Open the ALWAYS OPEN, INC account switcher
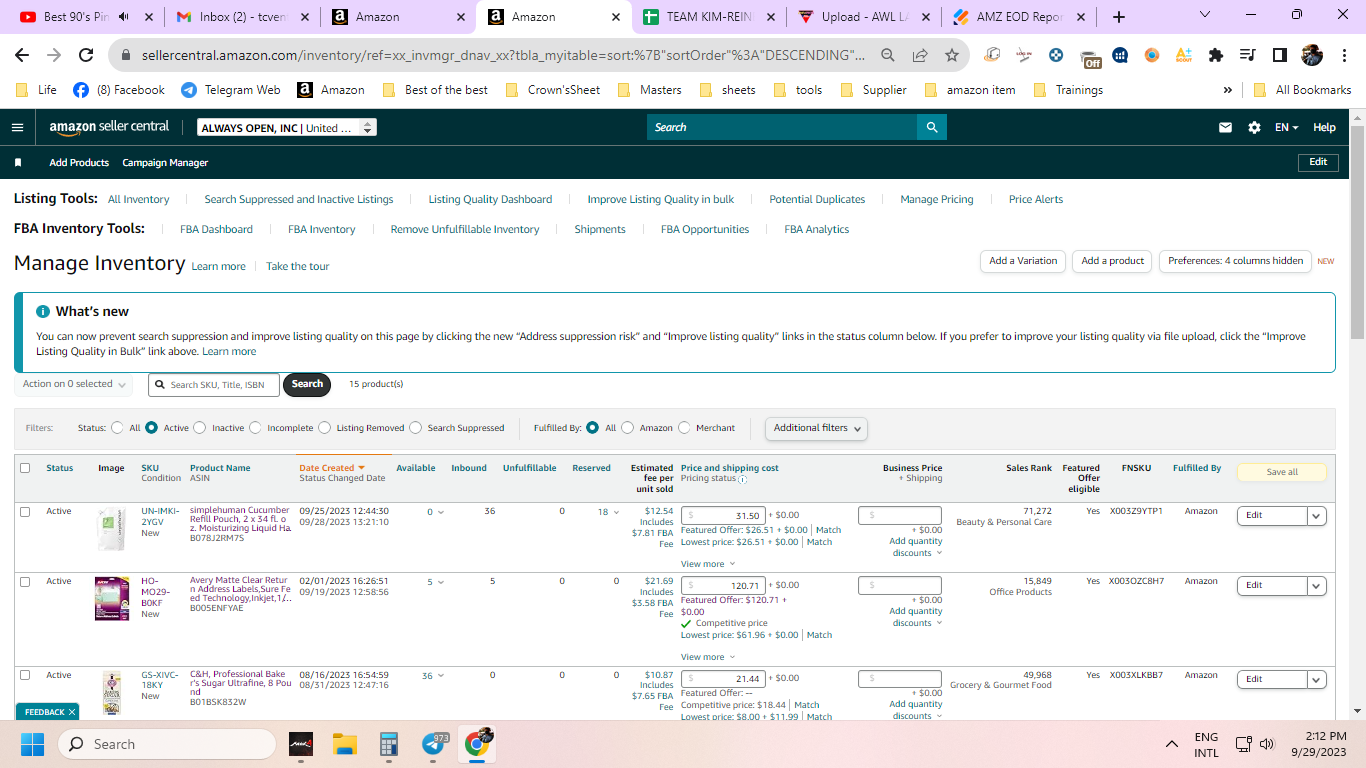 [286, 128]
